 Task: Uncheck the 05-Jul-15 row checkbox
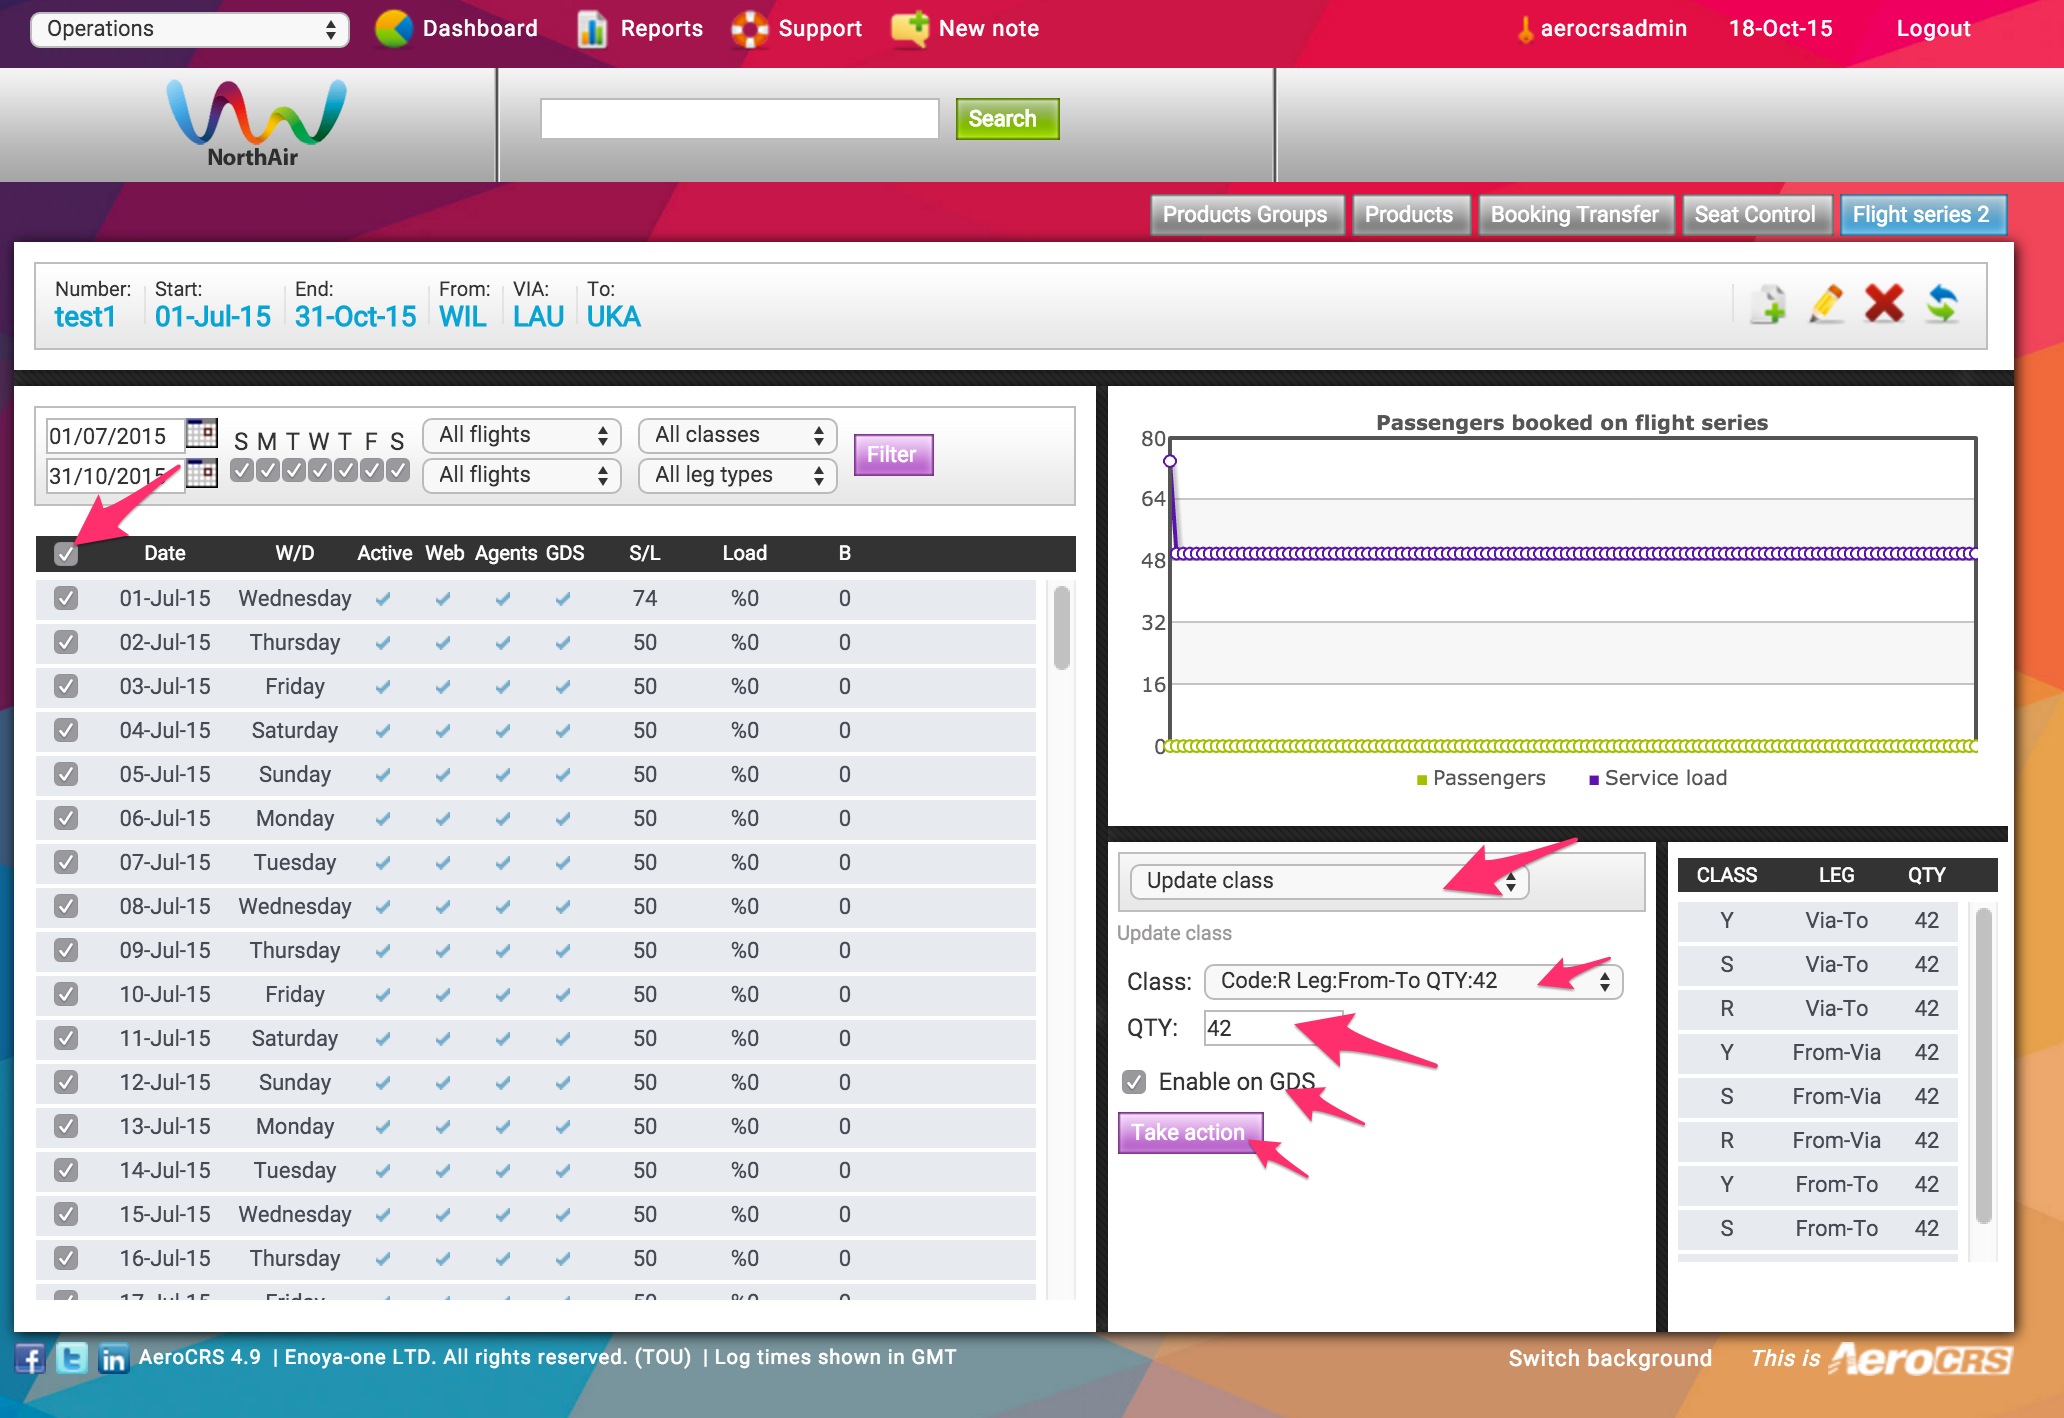pyautogui.click(x=66, y=774)
